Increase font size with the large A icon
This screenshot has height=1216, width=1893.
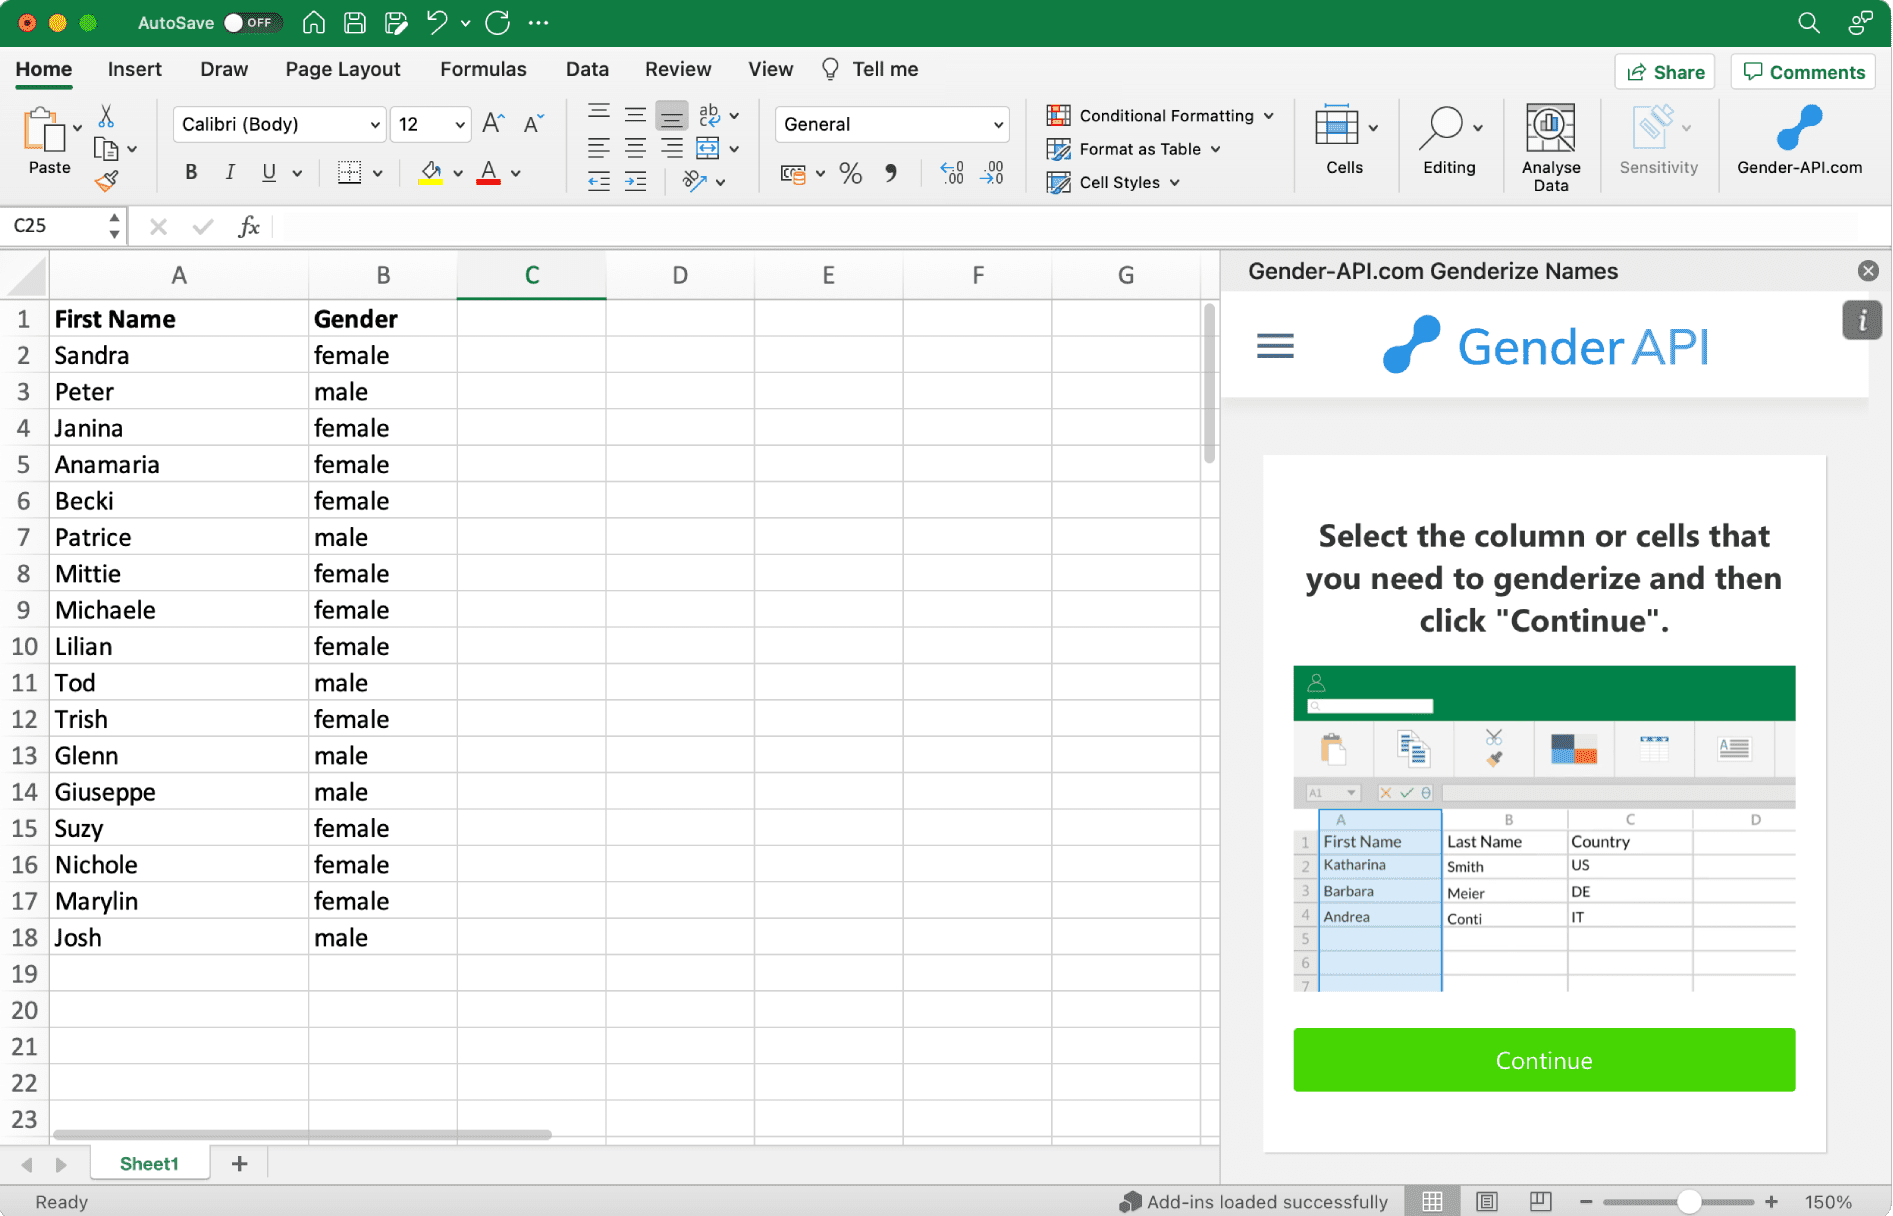click(493, 124)
